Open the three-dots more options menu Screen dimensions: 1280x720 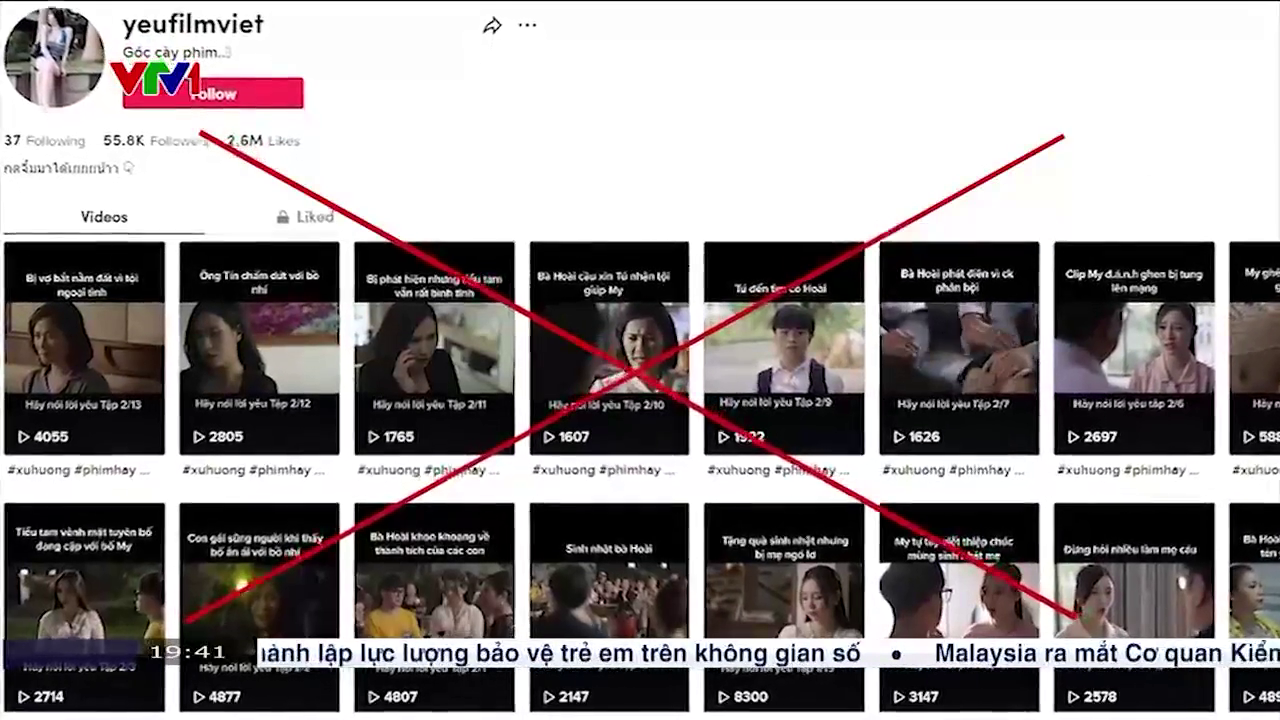[527, 26]
